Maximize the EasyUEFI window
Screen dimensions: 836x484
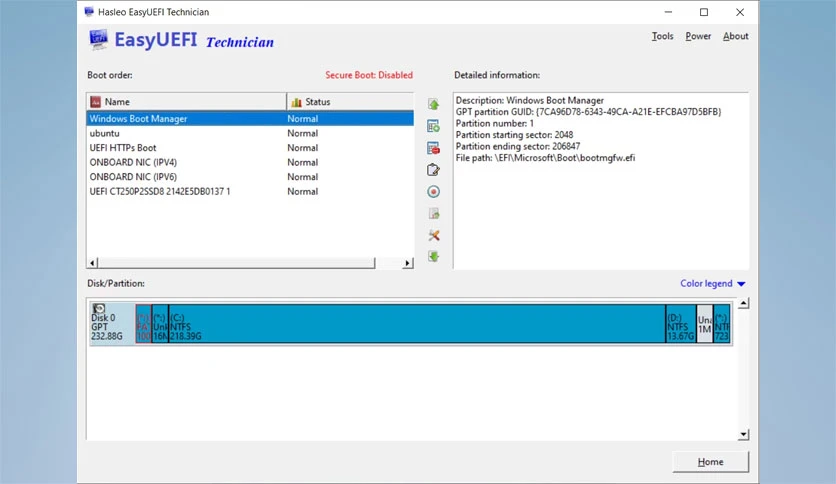pyautogui.click(x=704, y=12)
